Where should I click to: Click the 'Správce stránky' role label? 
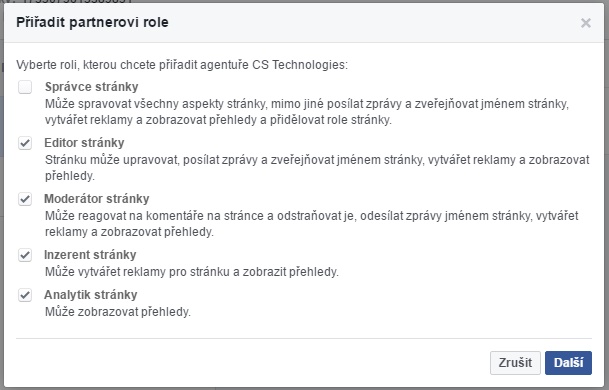(x=91, y=87)
